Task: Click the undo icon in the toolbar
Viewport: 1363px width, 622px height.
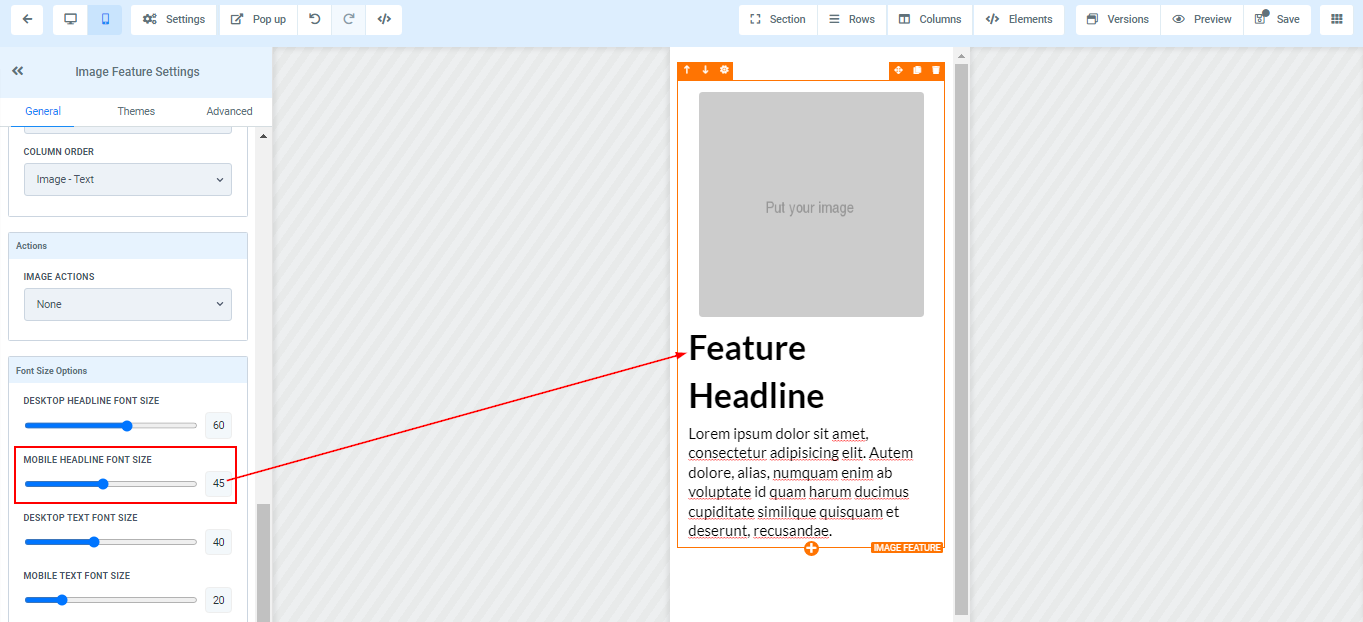Action: (315, 19)
